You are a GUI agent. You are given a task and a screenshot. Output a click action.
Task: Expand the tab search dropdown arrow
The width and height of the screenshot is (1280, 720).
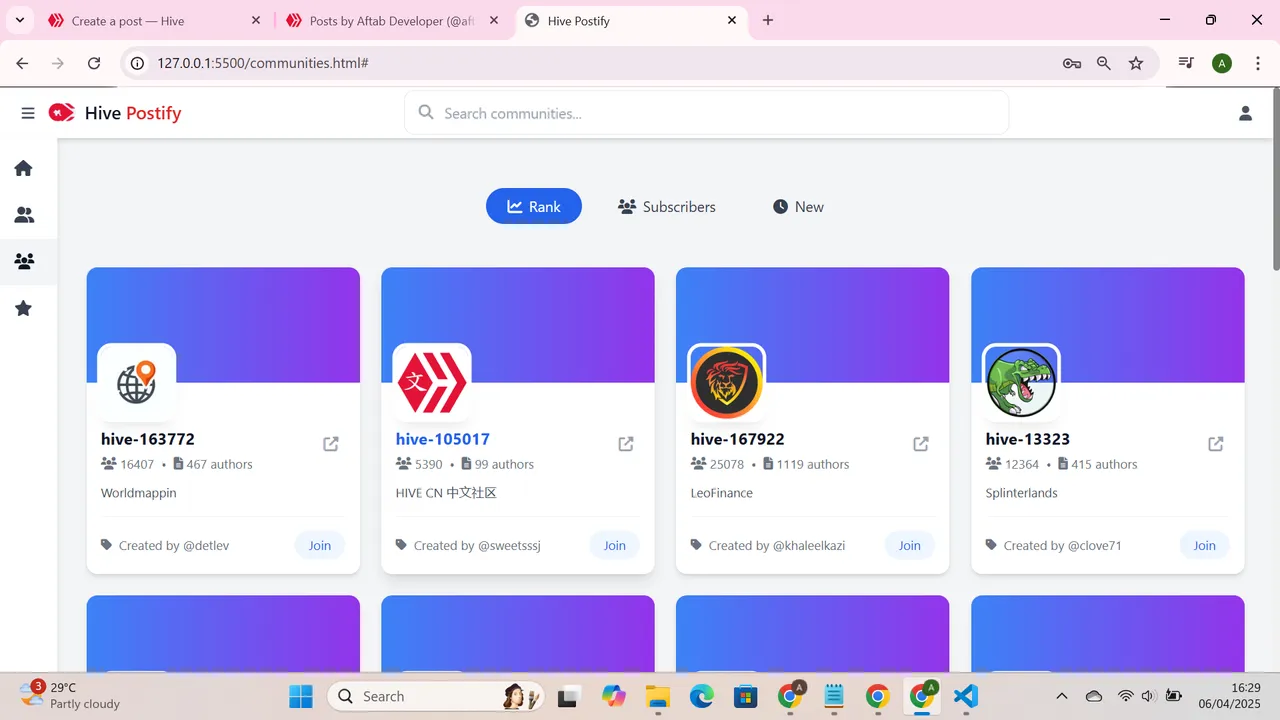19,20
